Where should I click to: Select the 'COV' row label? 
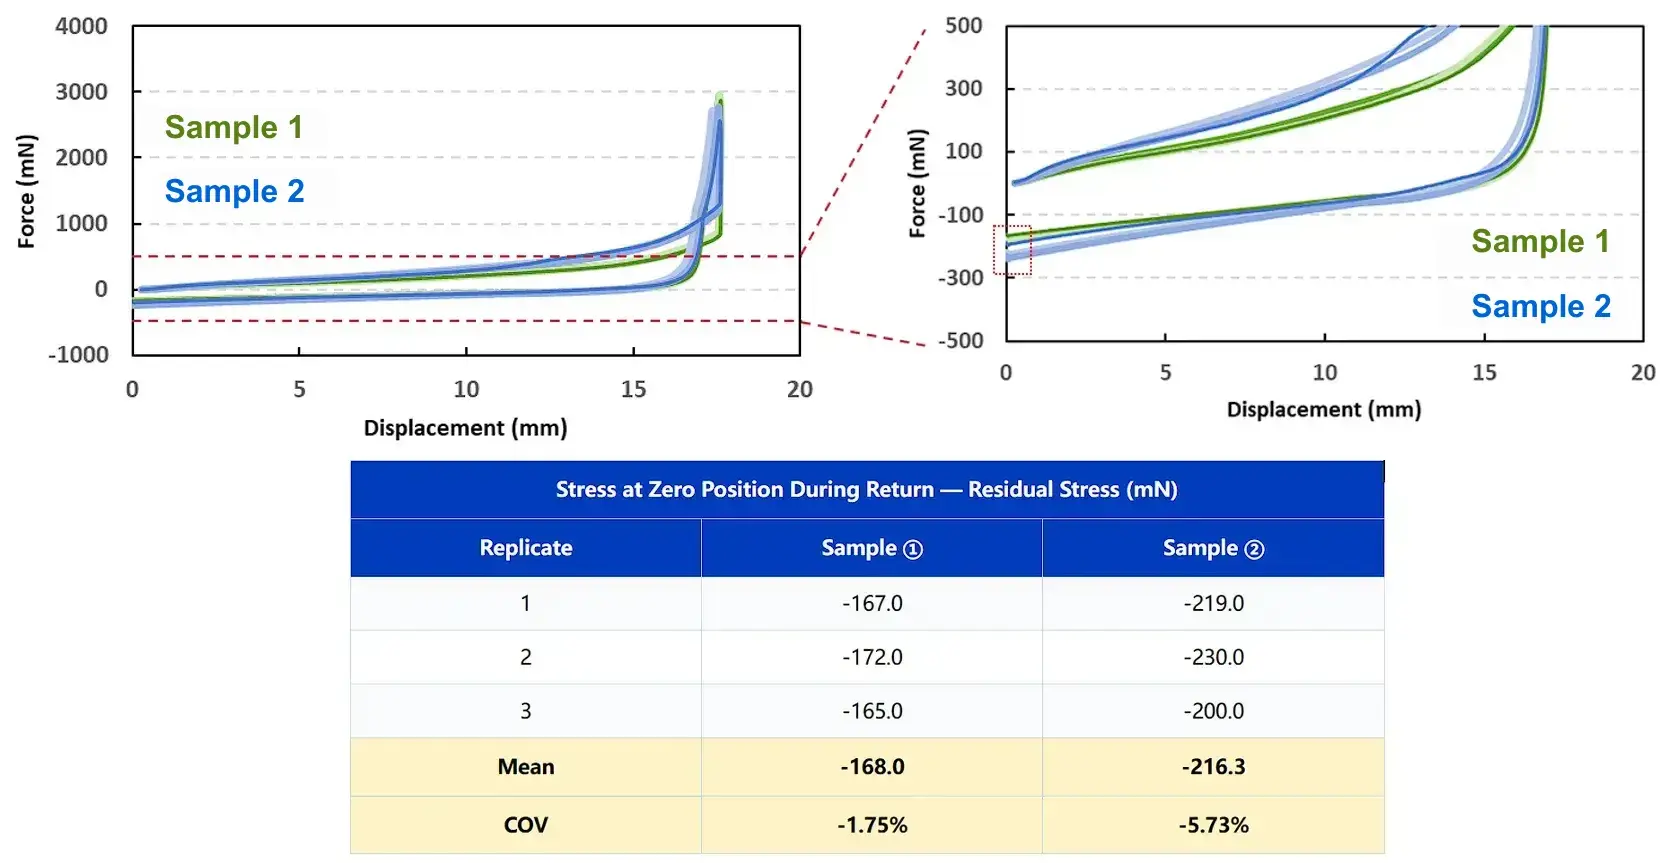coord(526,825)
